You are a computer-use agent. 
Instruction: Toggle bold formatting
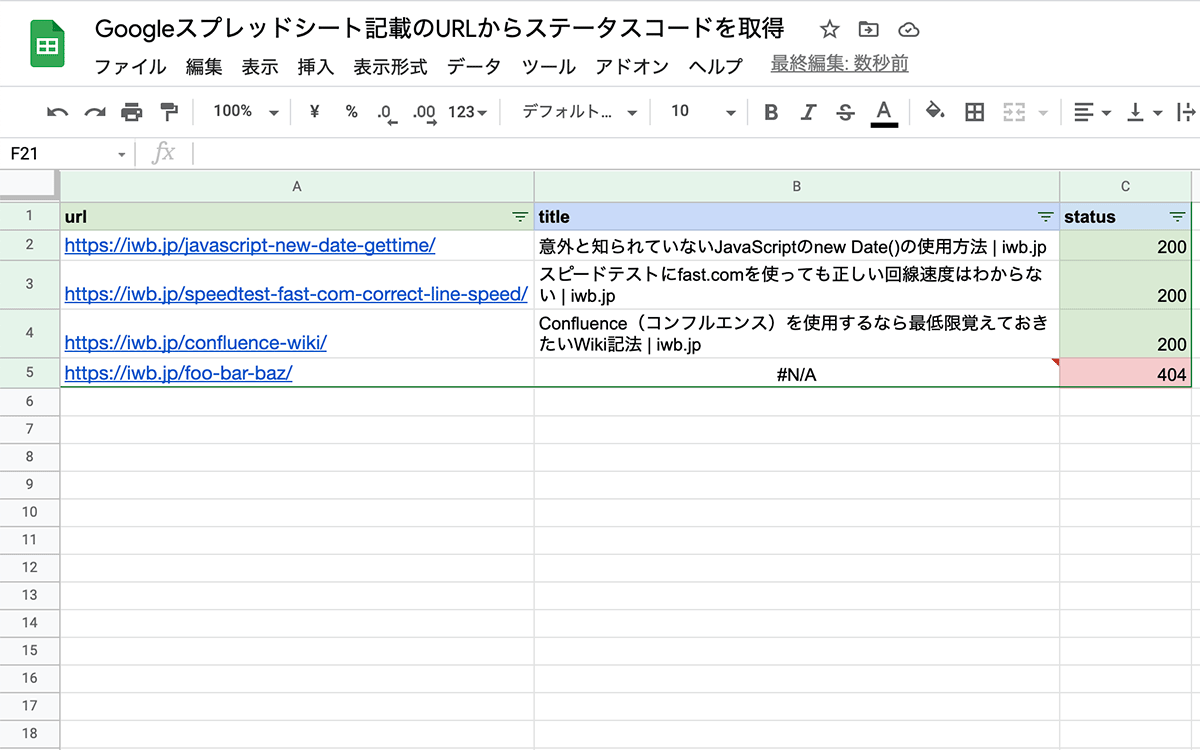pyautogui.click(x=770, y=112)
